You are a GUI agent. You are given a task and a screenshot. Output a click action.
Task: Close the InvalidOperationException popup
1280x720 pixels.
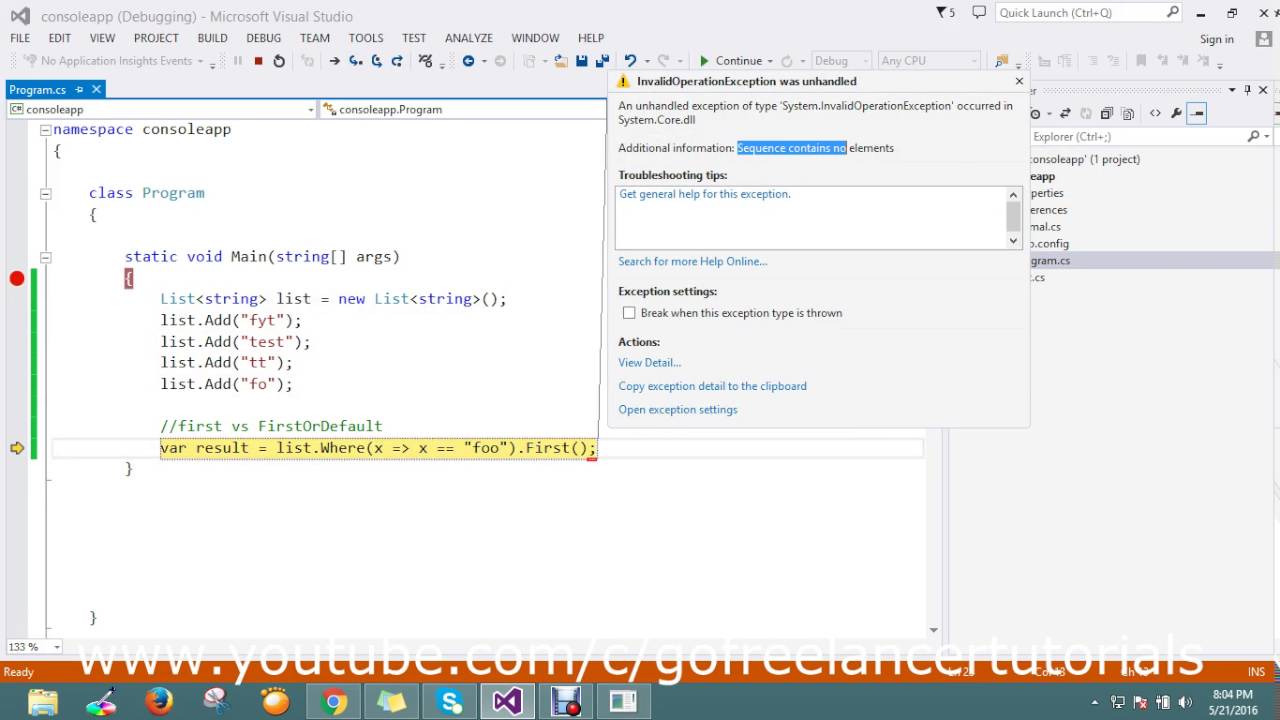[x=1019, y=81]
